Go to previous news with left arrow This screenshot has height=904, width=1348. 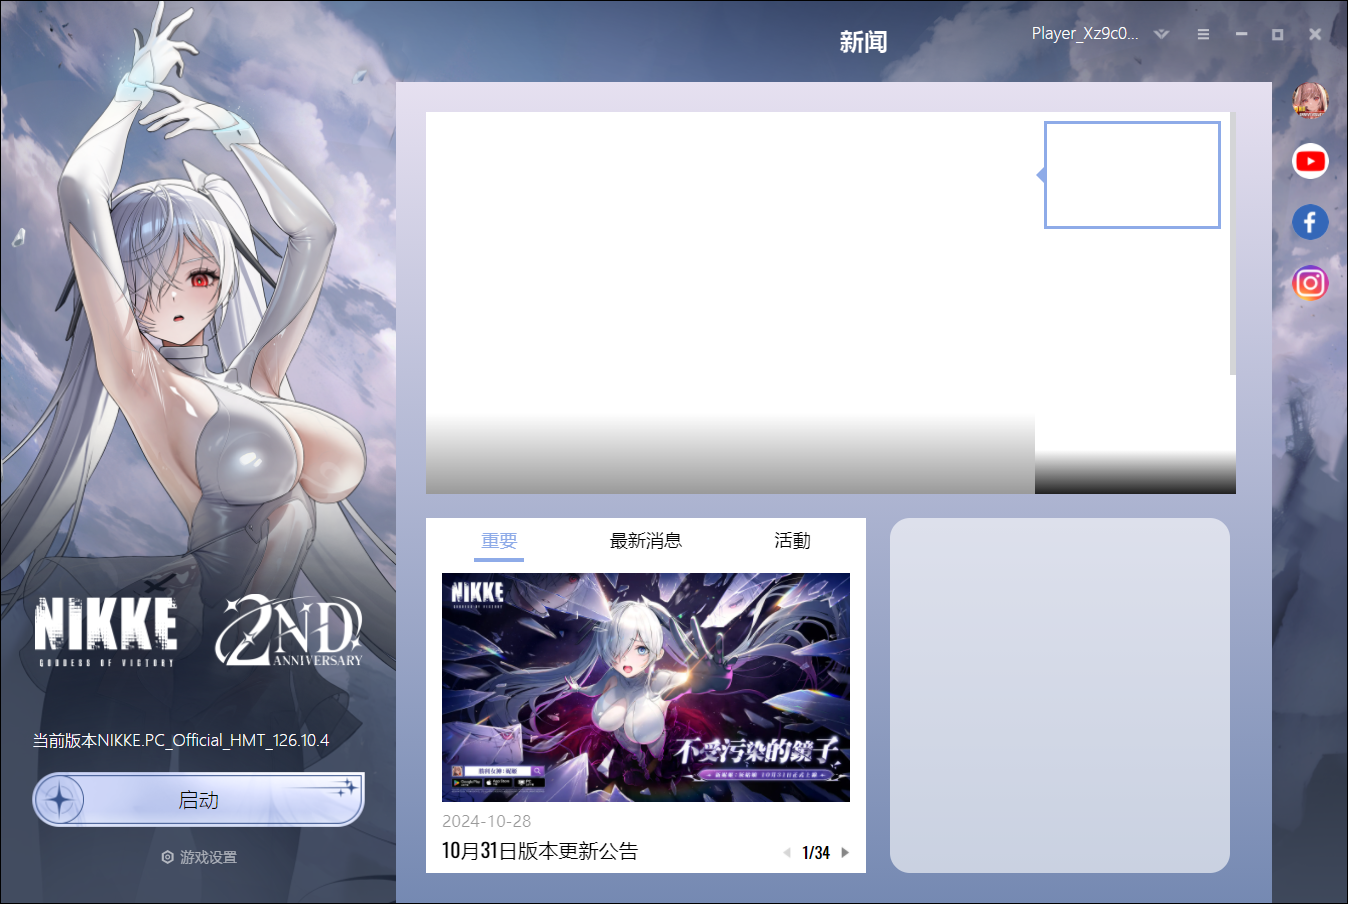coord(787,853)
